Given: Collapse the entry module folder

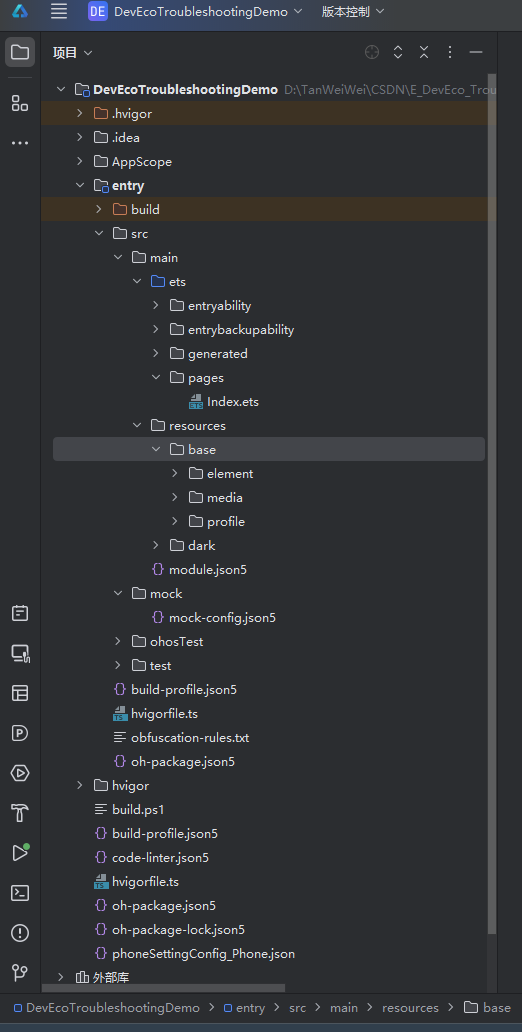Looking at the screenshot, I should click(80, 186).
